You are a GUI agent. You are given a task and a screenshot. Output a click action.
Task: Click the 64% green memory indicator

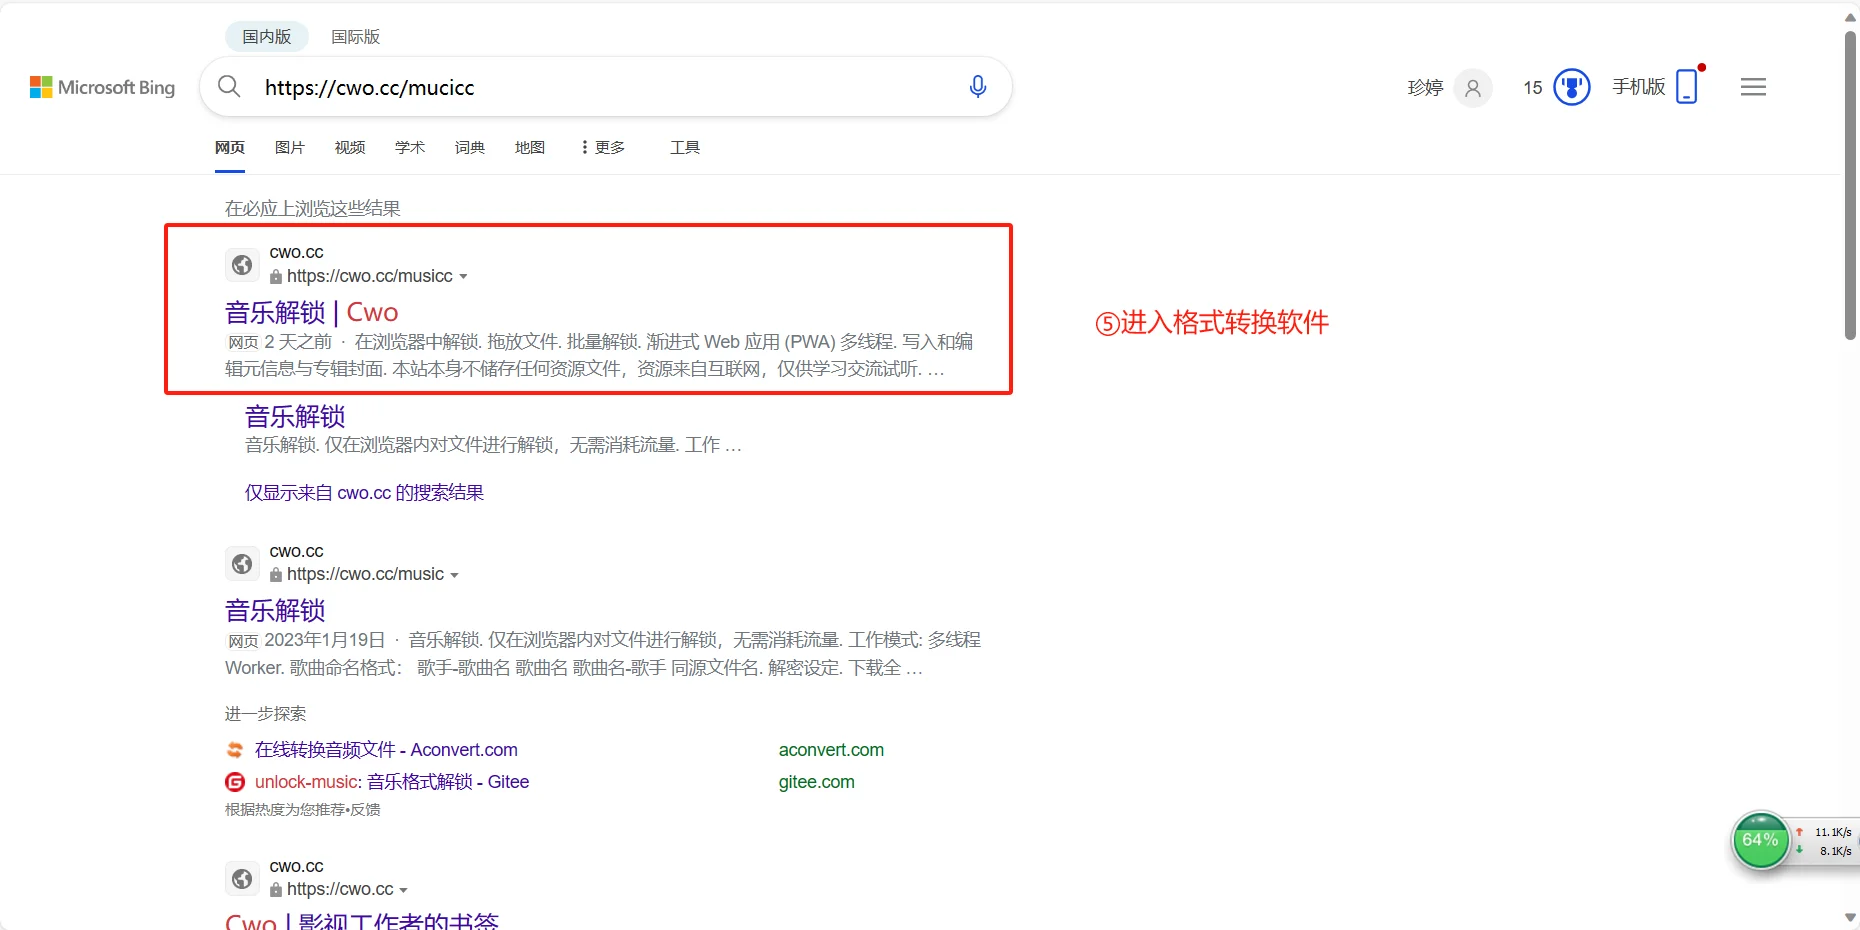[x=1761, y=841]
